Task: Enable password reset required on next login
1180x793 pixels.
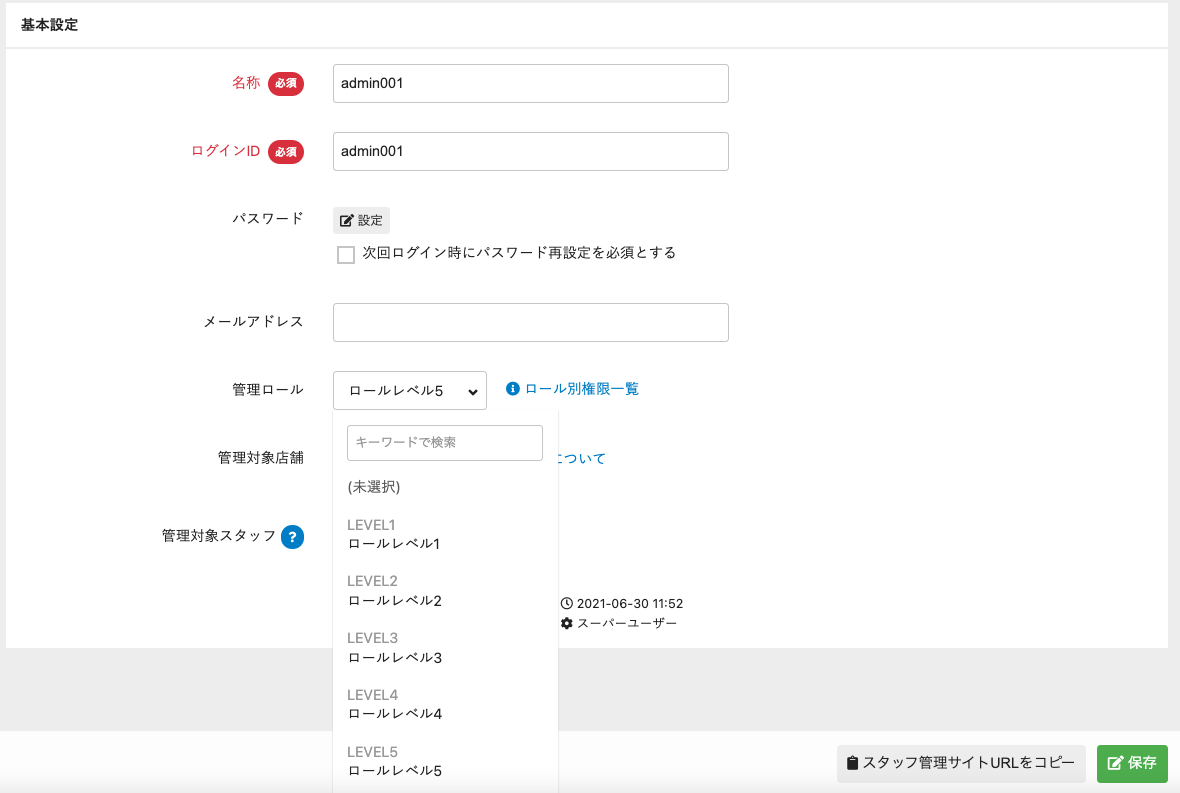Action: tap(346, 254)
